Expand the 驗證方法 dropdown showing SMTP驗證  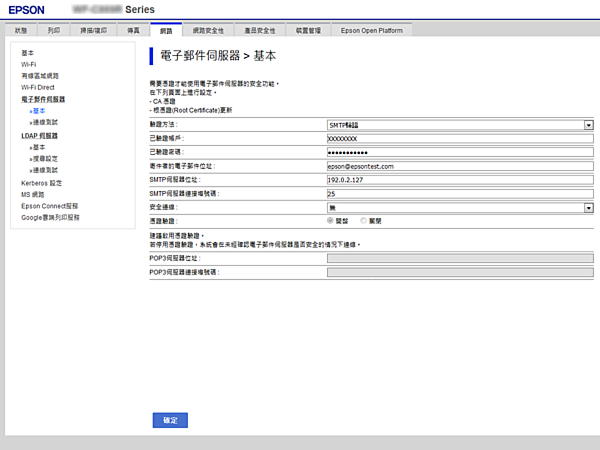coord(459,125)
